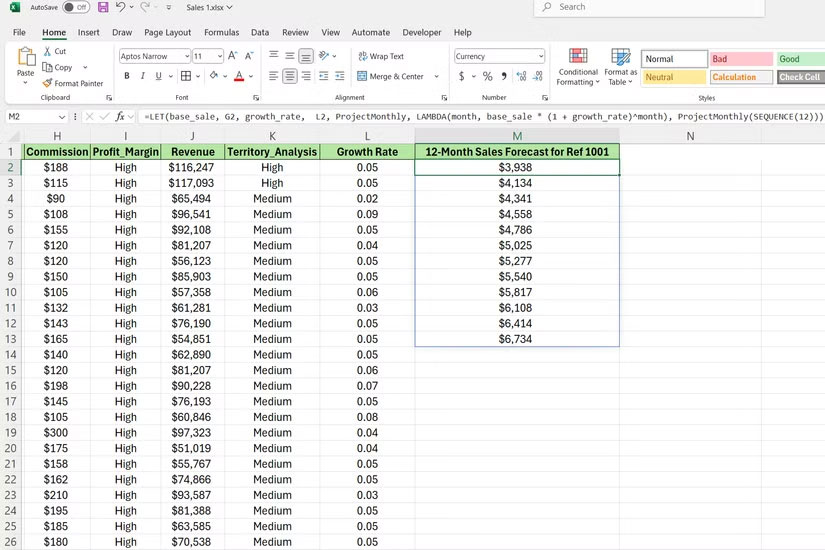This screenshot has height=550, width=825.
Task: Click the Increase Decimal icon
Action: pos(519,76)
